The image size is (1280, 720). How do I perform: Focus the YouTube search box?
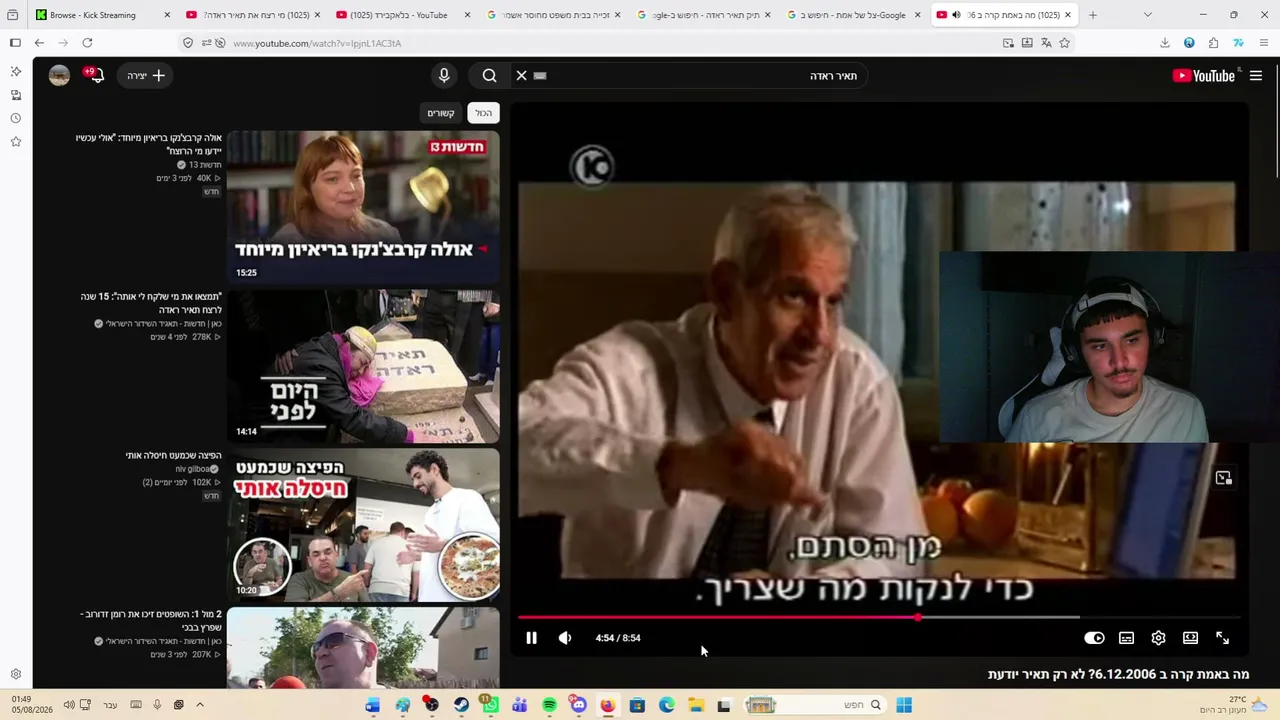click(x=690, y=76)
